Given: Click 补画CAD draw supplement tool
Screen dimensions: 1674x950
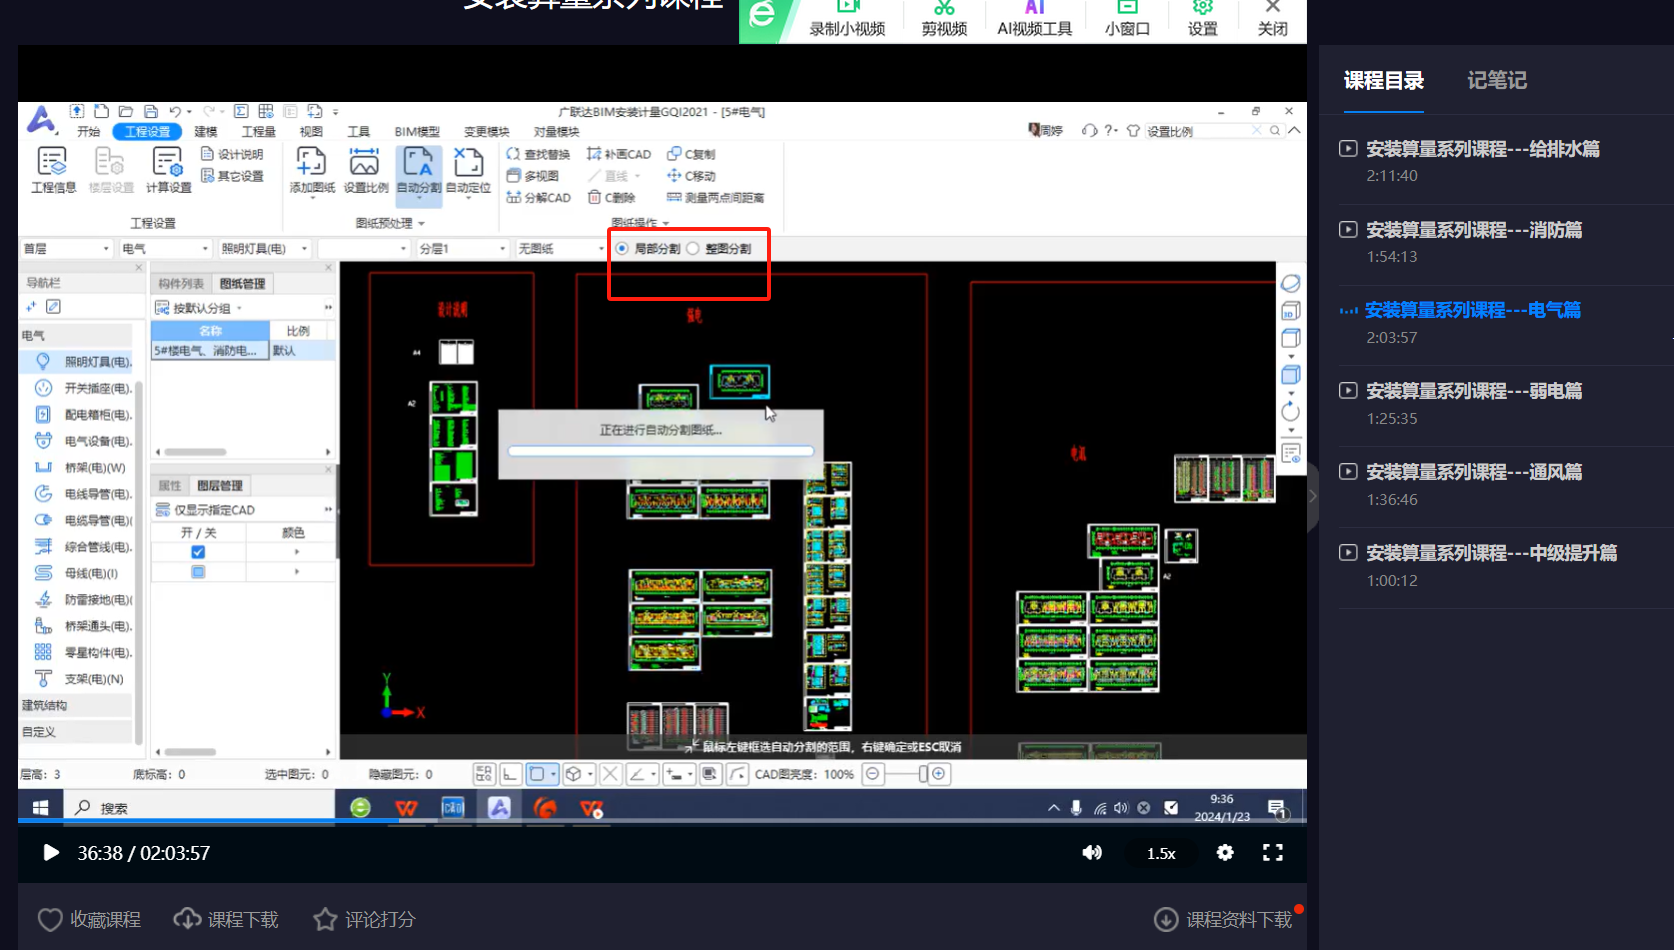Looking at the screenshot, I should tap(619, 154).
